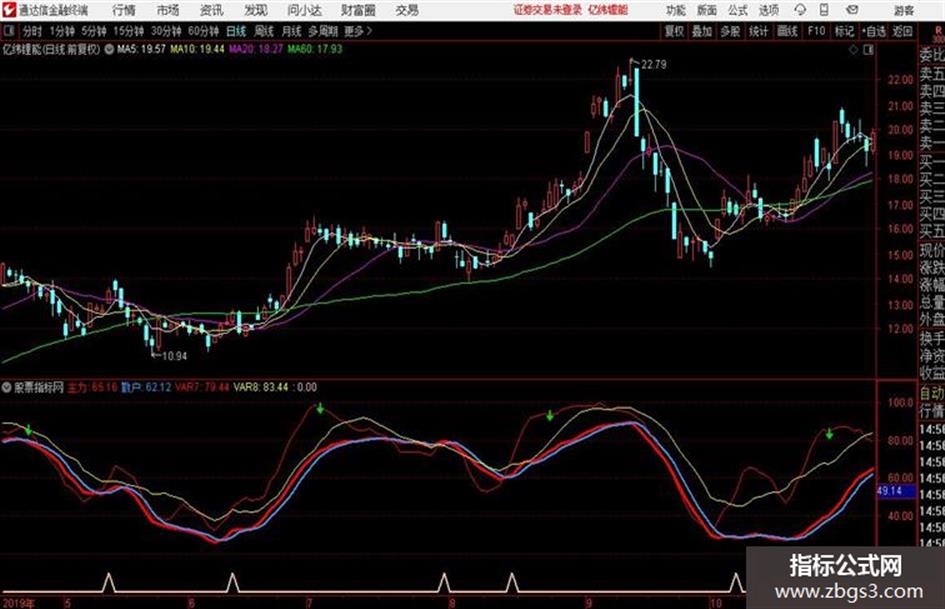Open the headset customer service icon

pyautogui.click(x=800, y=10)
